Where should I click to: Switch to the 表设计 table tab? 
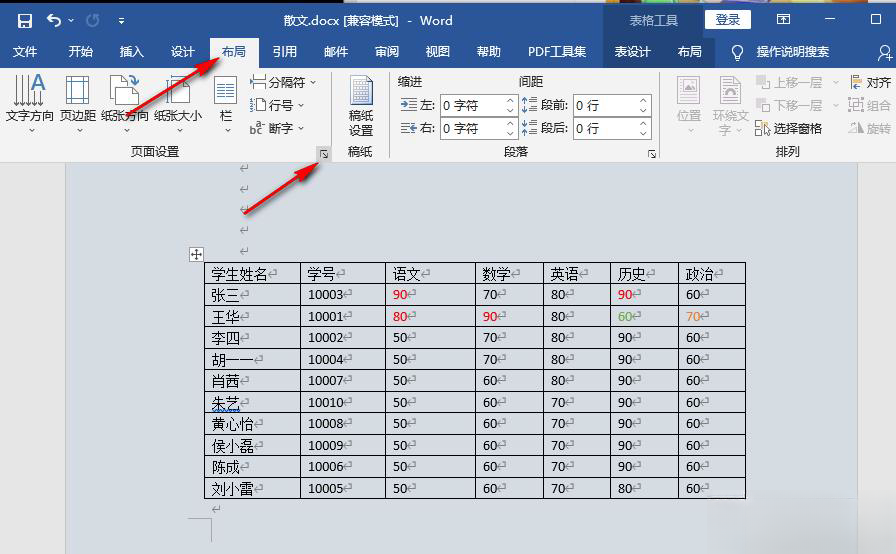click(632, 52)
